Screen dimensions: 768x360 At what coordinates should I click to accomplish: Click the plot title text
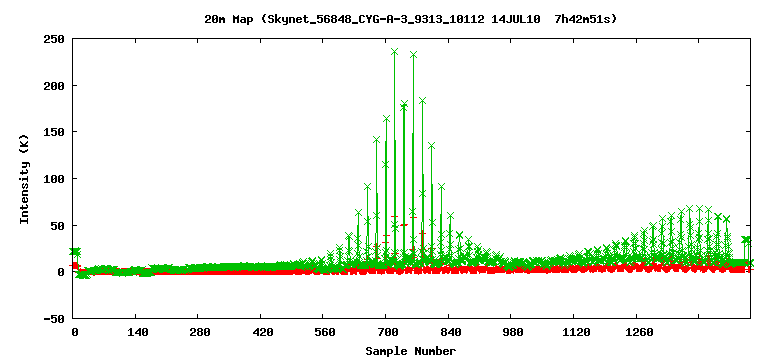[x=410, y=20]
